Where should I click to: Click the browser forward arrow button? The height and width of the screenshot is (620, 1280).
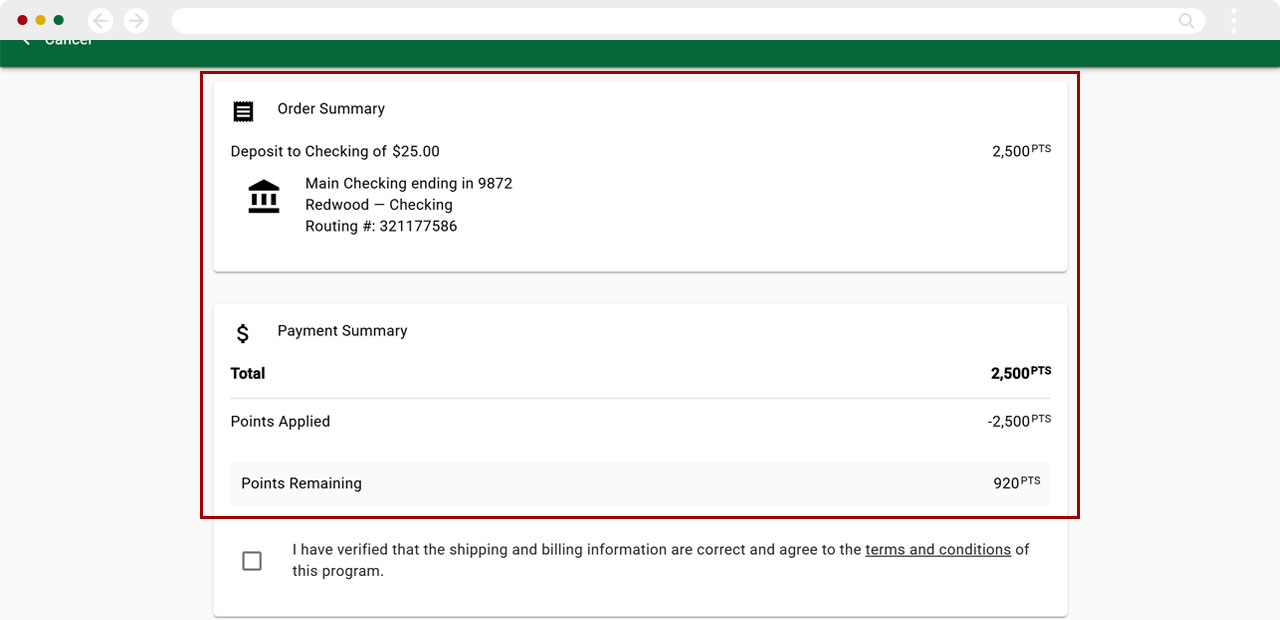click(x=136, y=20)
